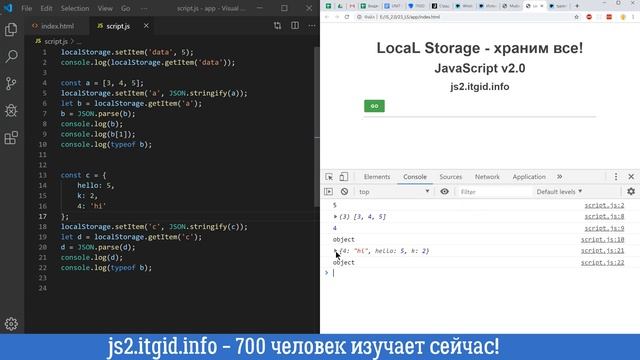Open the Source Control view
The width and height of the screenshot is (640, 360).
(x=11, y=83)
